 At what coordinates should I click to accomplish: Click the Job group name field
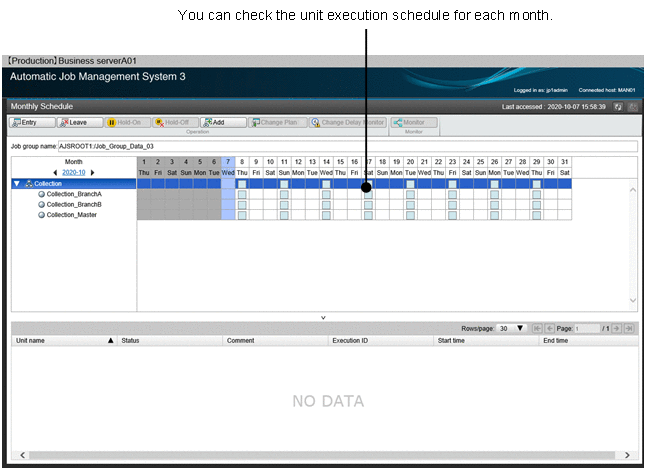[348, 146]
